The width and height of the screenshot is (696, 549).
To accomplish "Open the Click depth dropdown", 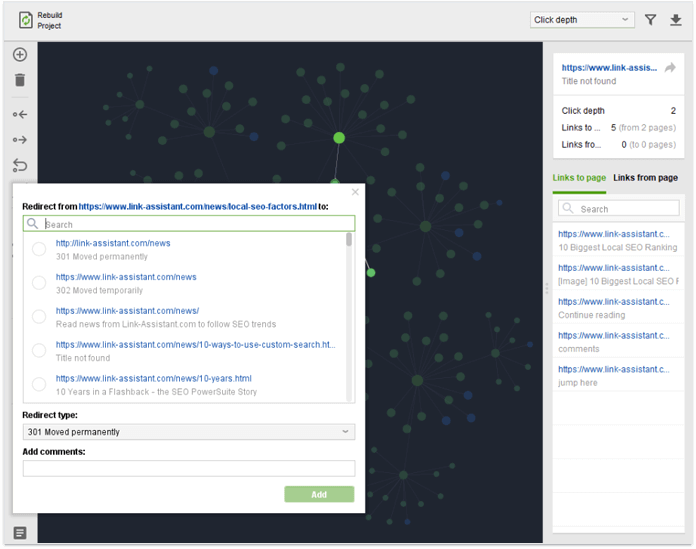I will coord(581,20).
